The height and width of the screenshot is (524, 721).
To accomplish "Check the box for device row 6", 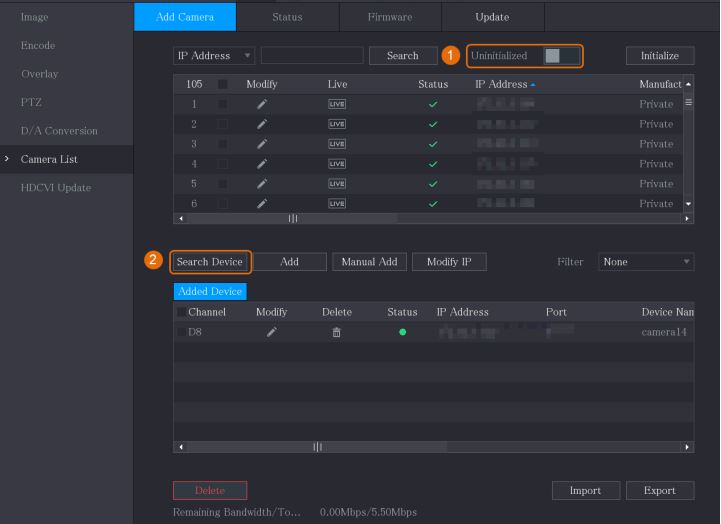I will point(223,204).
